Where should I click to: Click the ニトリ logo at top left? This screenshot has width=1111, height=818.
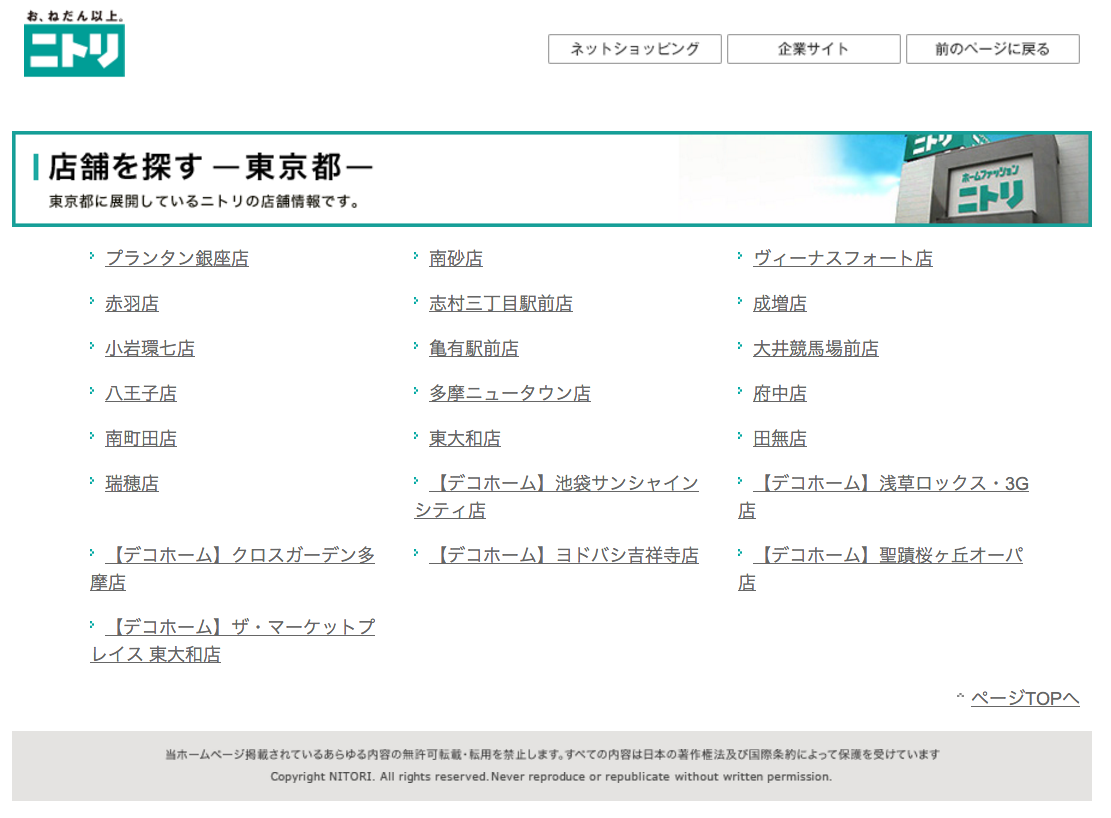(x=74, y=44)
